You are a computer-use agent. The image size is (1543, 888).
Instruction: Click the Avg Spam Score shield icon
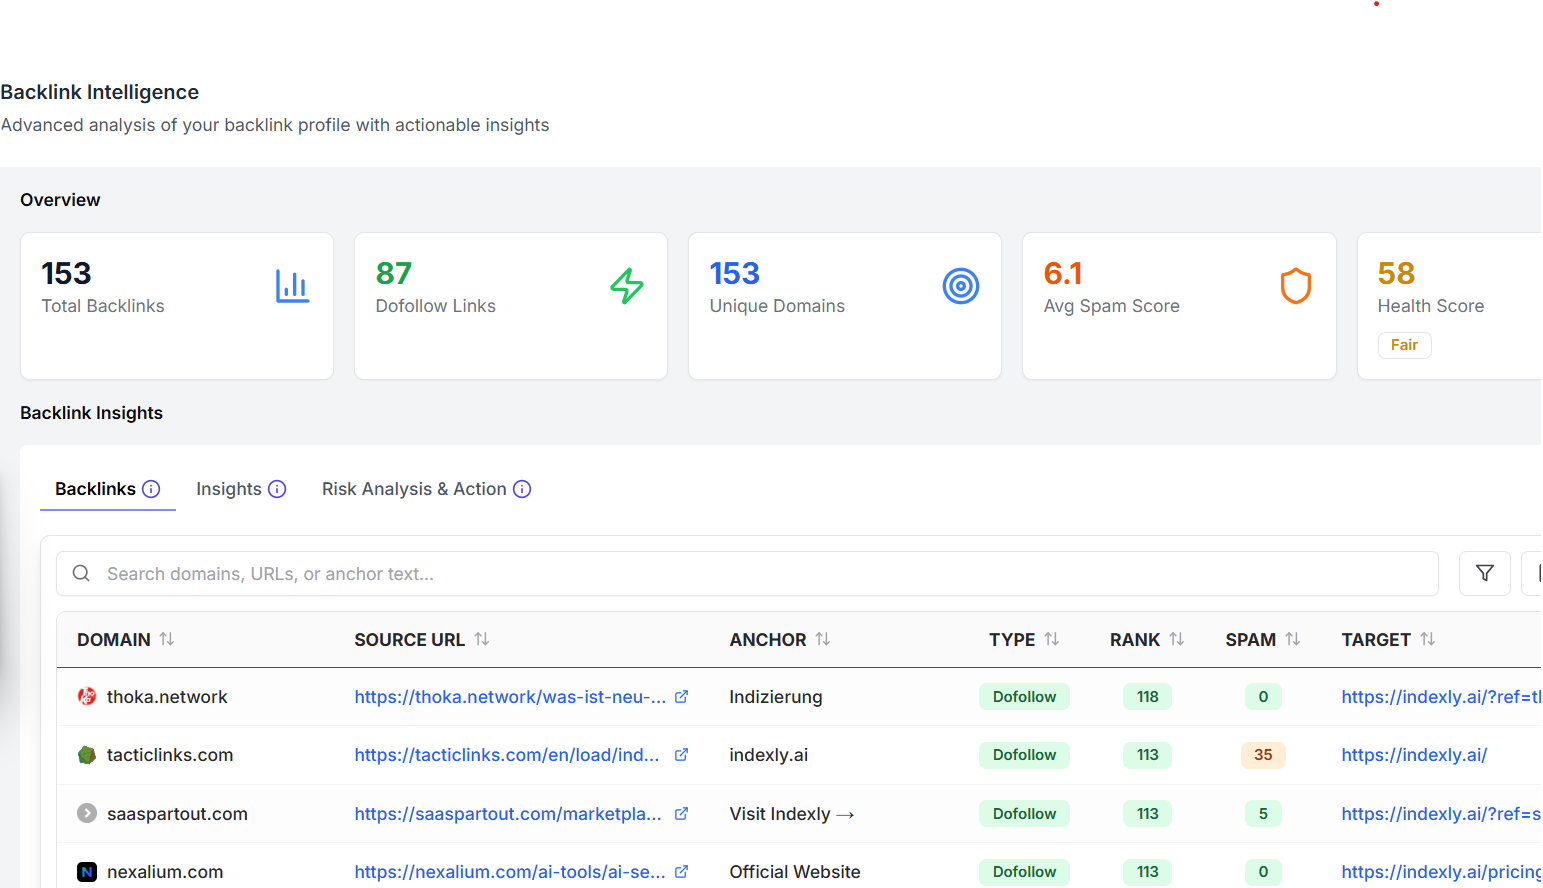pos(1296,286)
